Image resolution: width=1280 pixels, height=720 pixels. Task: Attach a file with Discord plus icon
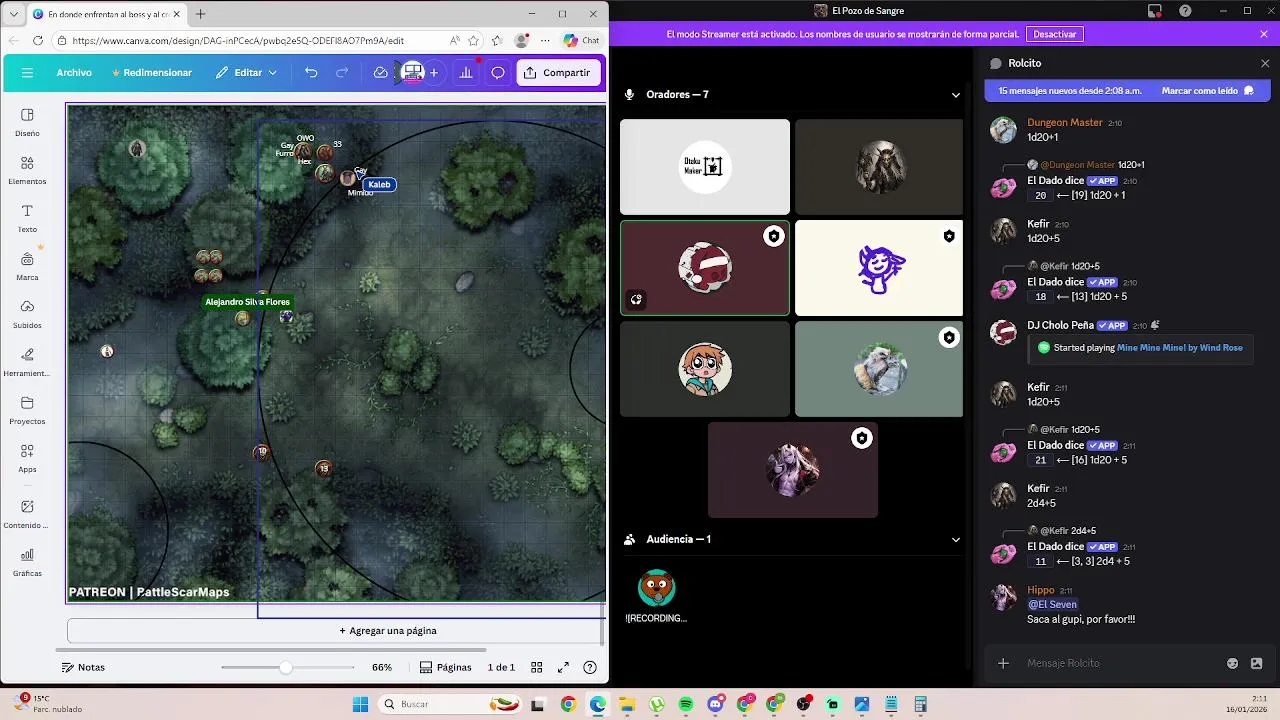pos(1003,663)
